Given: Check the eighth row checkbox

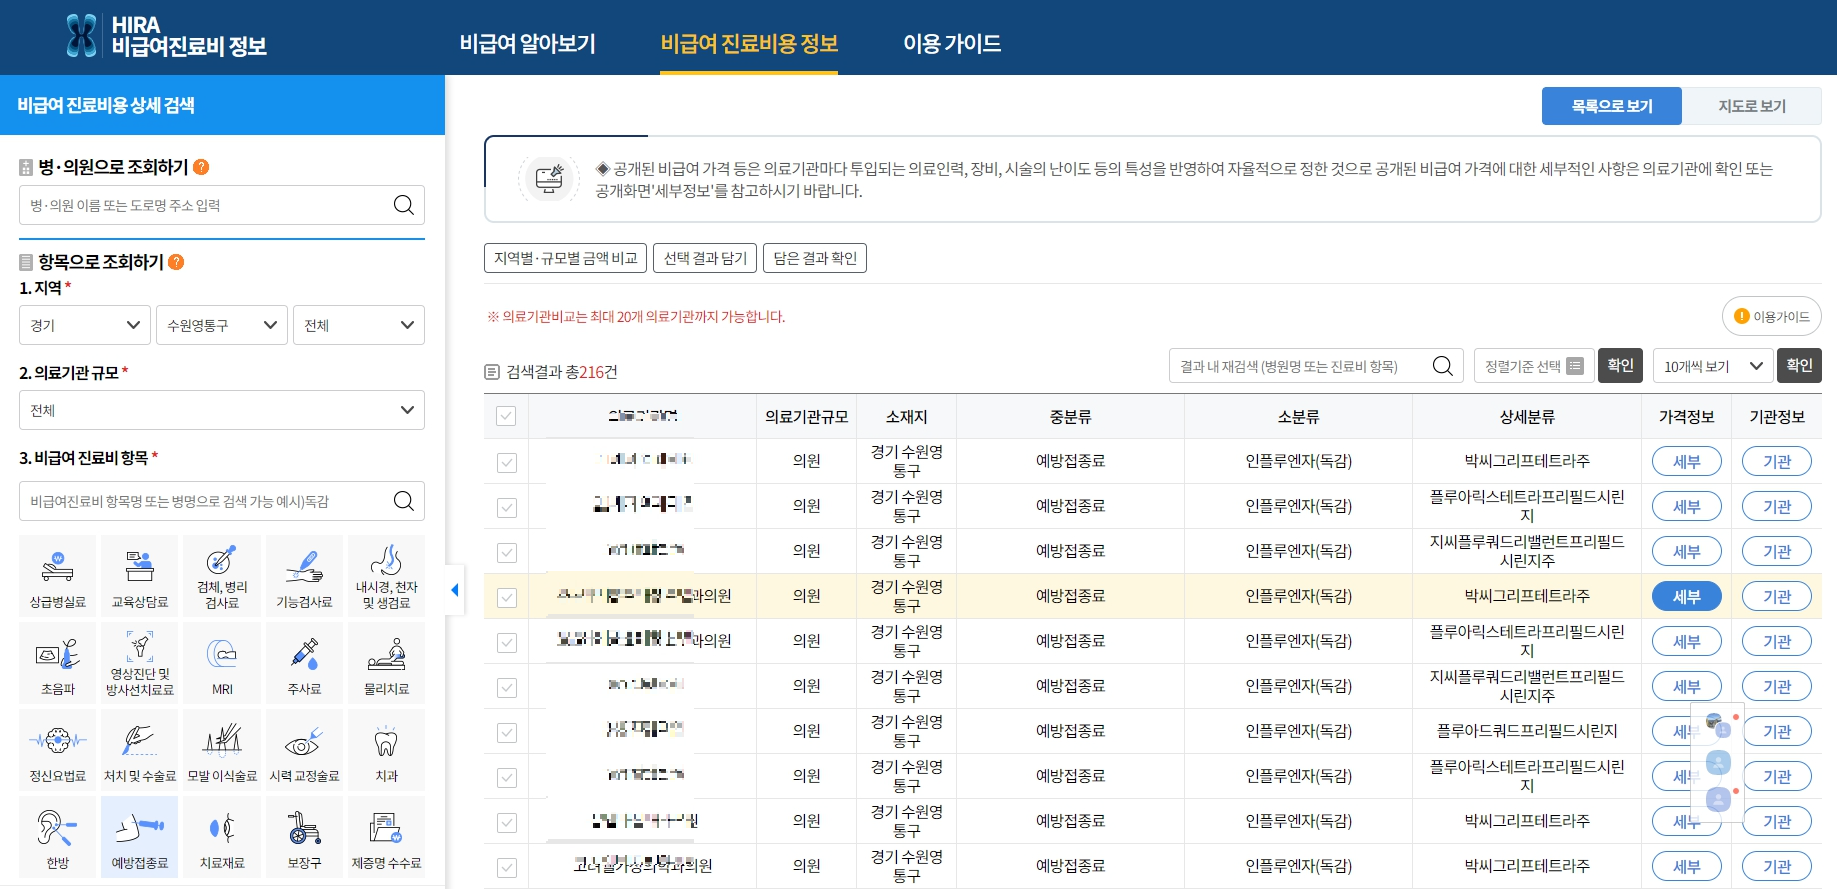Looking at the screenshot, I should click(x=507, y=777).
